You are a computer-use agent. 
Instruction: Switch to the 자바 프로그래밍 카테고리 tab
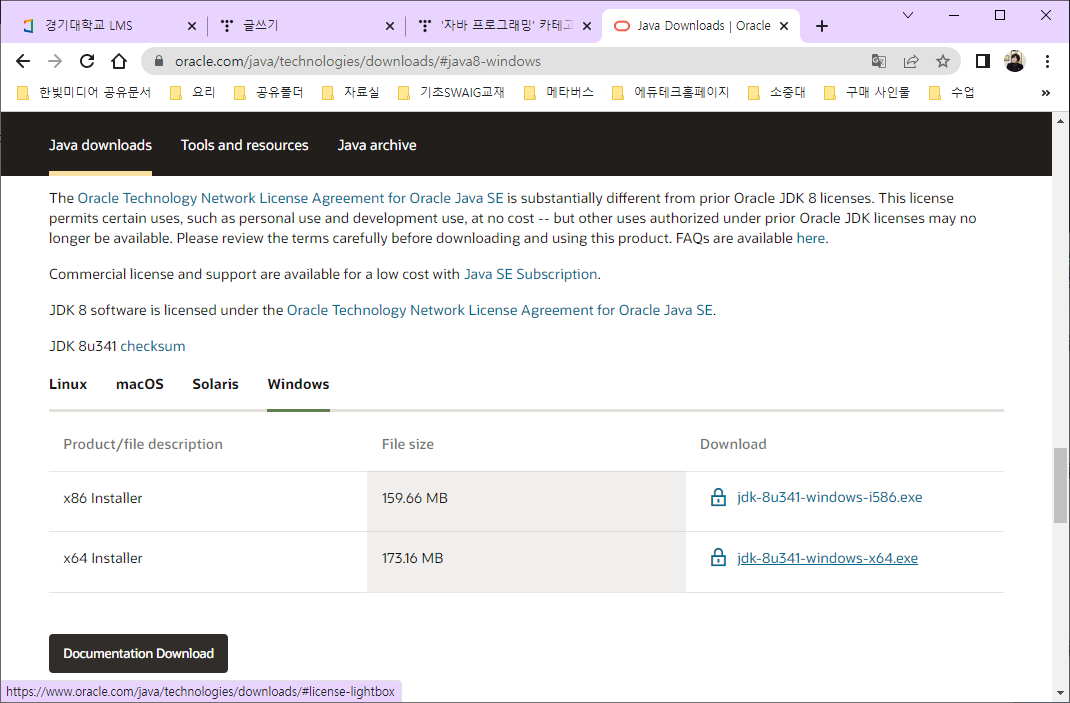502,26
